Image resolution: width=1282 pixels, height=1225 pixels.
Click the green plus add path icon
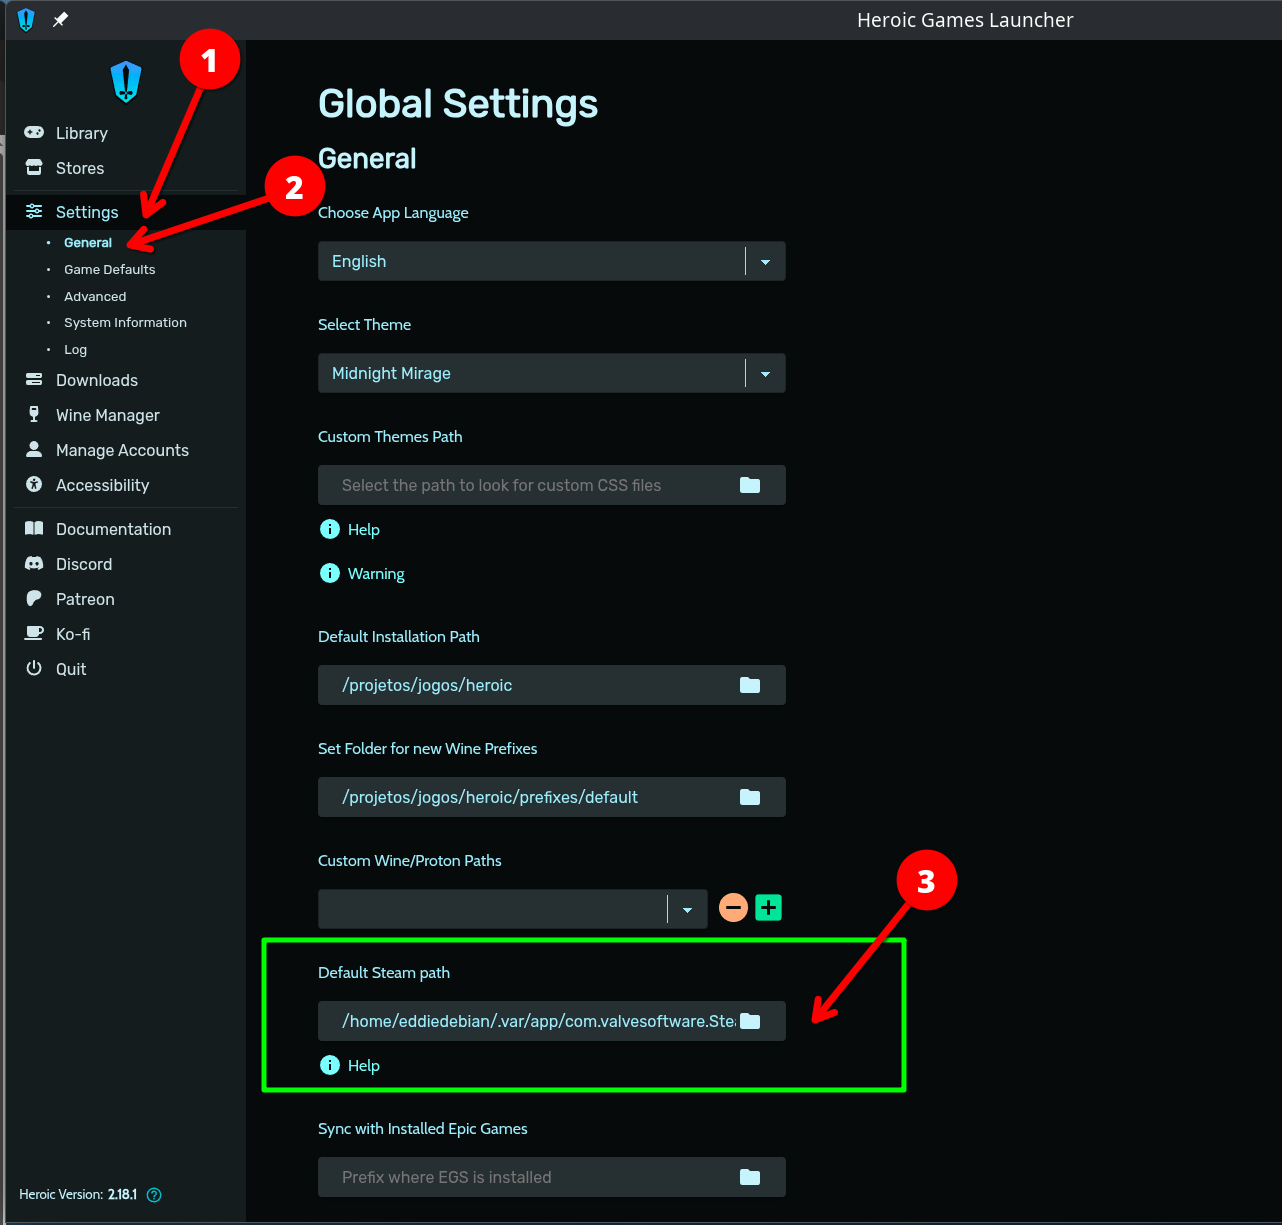tap(768, 908)
